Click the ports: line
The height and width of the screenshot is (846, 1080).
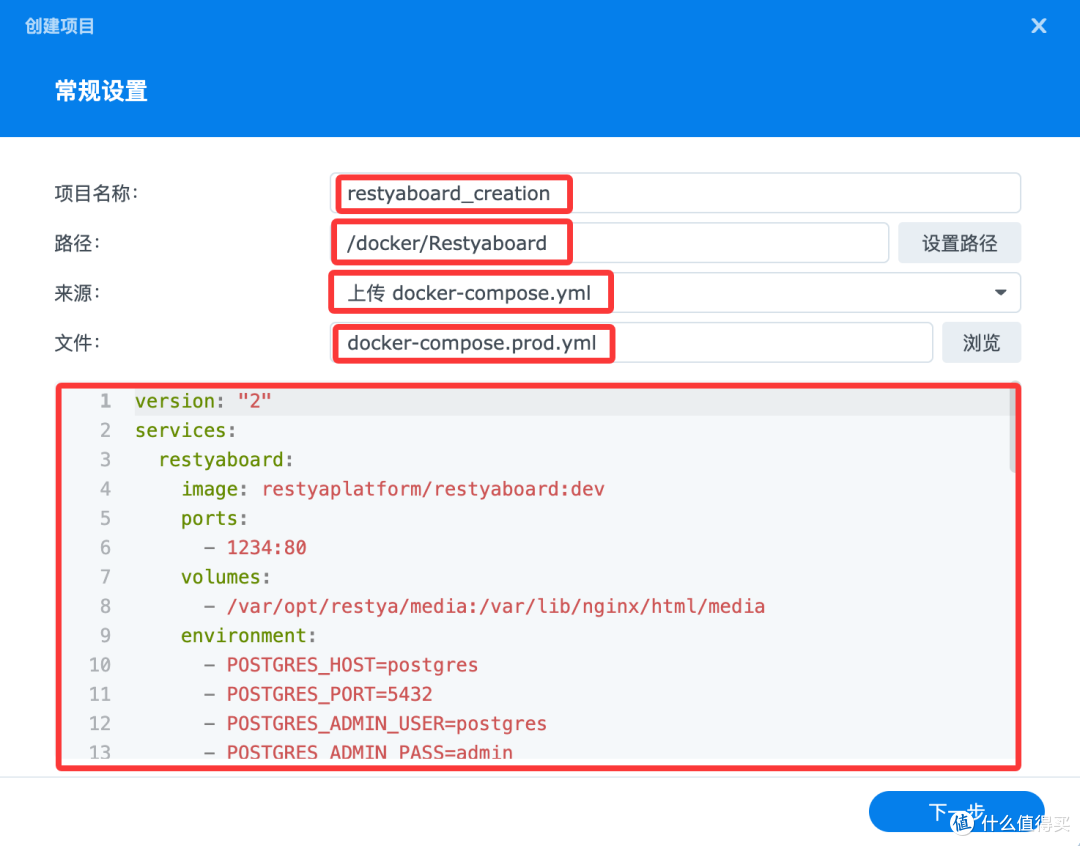pos(214,518)
